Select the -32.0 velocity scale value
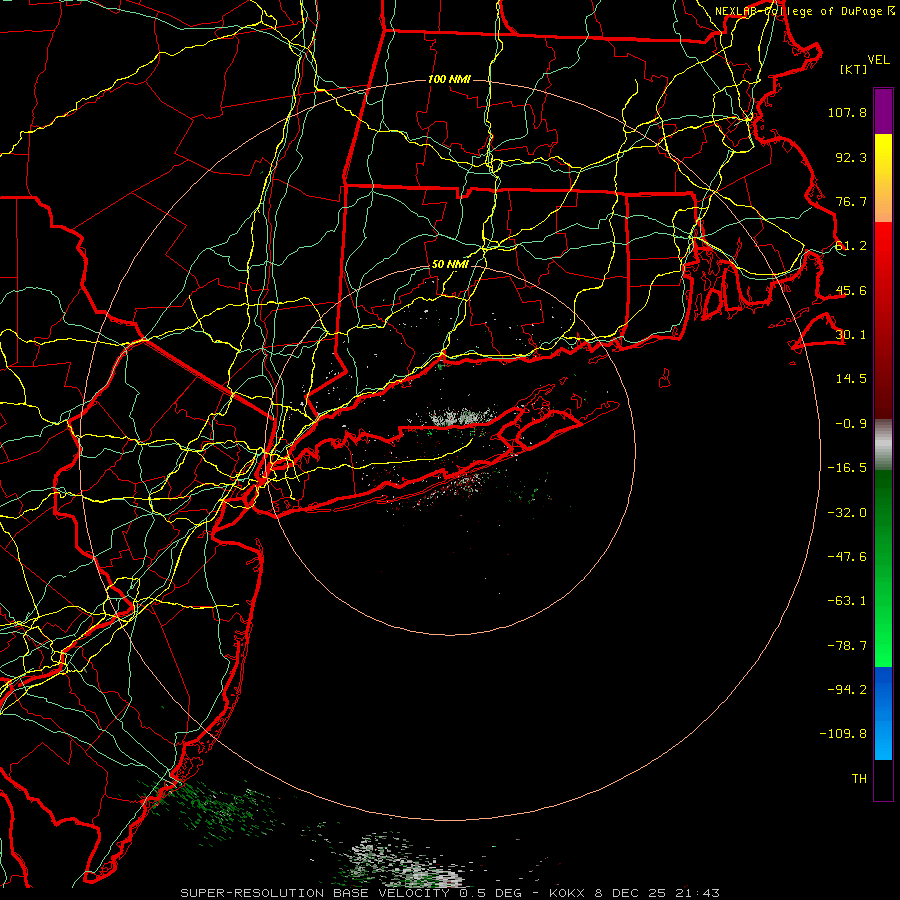This screenshot has width=900, height=900. click(847, 513)
